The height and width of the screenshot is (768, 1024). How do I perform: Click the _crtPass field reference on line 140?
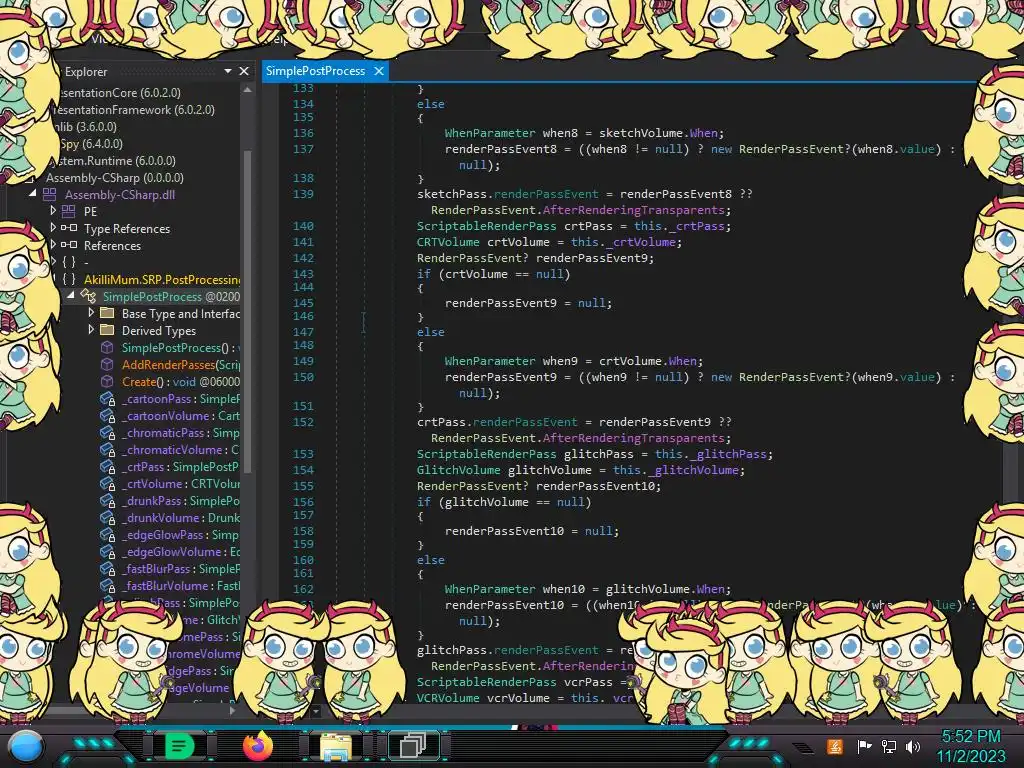click(x=696, y=226)
